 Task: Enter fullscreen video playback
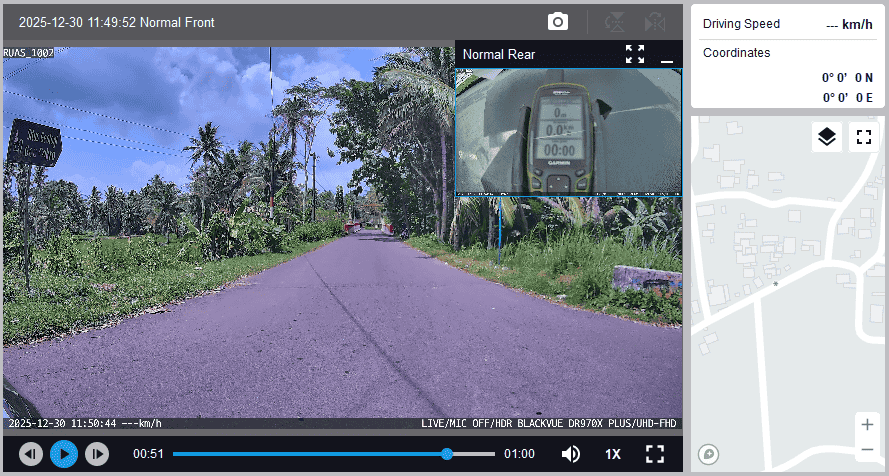655,454
